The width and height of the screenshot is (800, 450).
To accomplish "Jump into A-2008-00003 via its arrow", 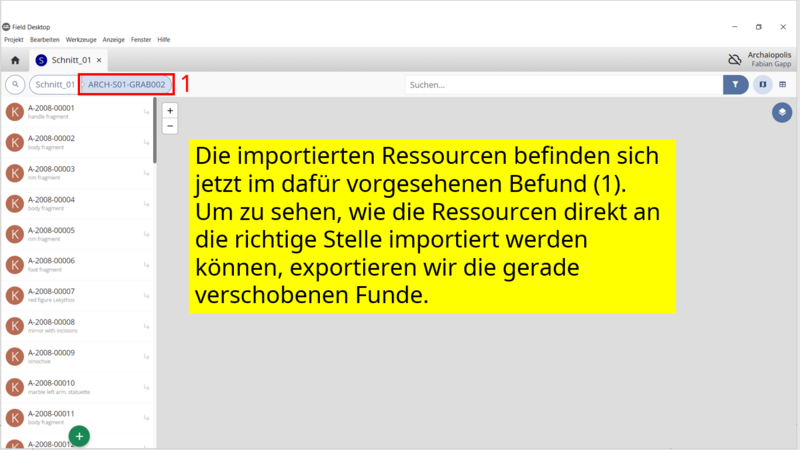I will coord(146,173).
